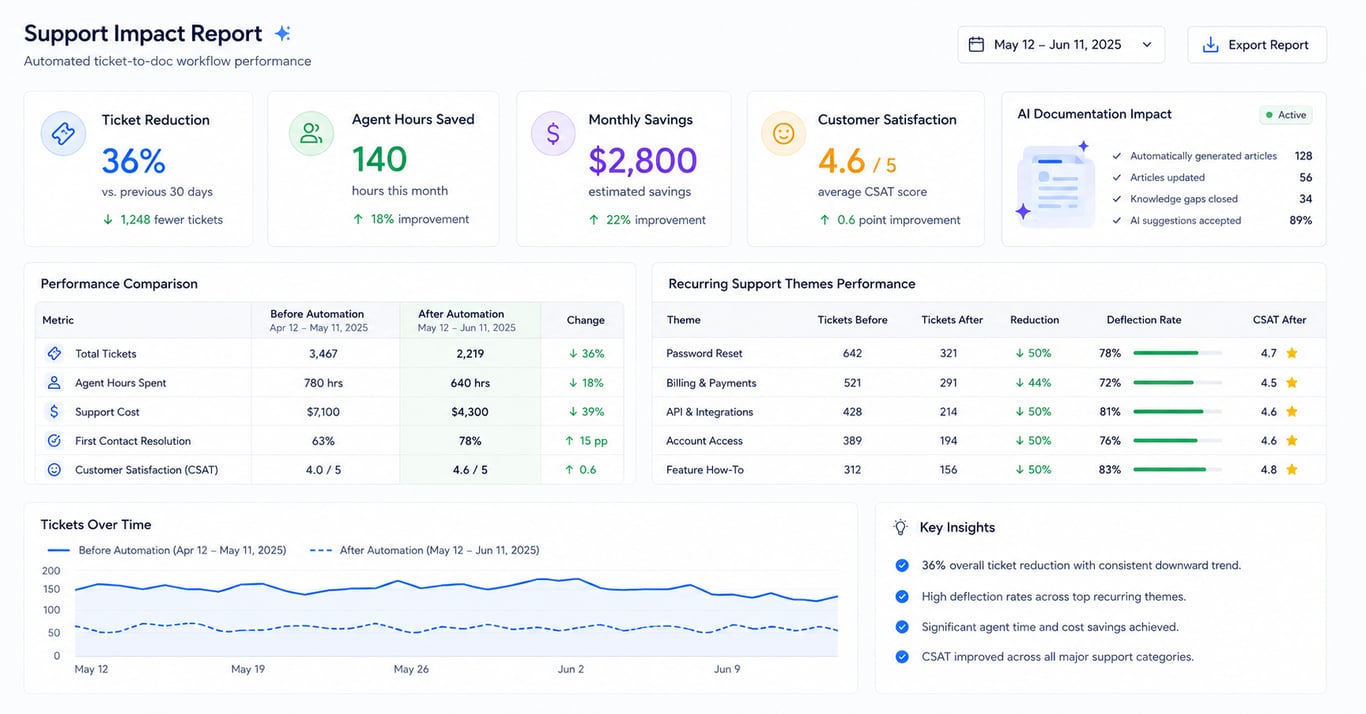Click checkmark beside Knowledge gaps closed
The image size is (1366, 714).
pyautogui.click(x=1117, y=199)
